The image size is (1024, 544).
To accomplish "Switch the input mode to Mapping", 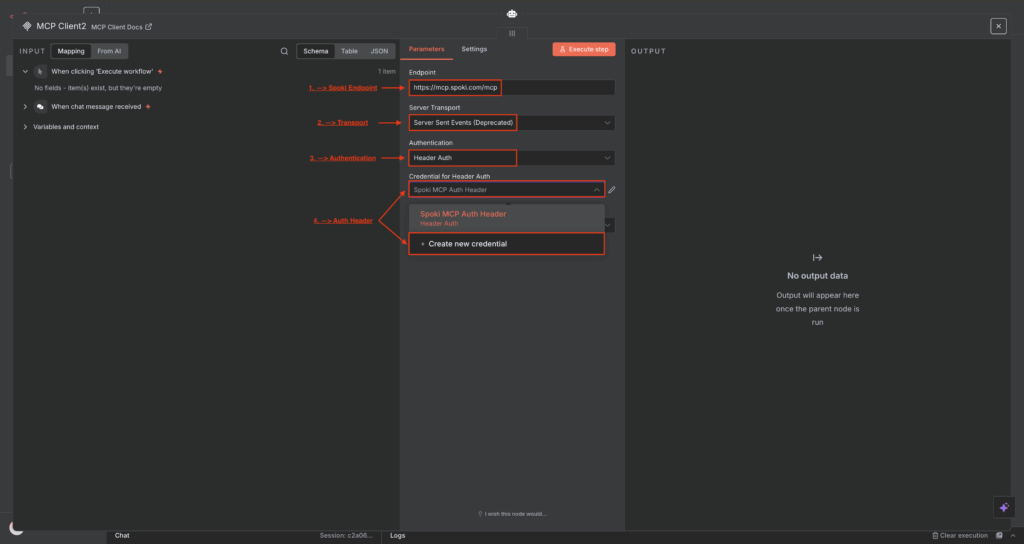I will tap(71, 51).
